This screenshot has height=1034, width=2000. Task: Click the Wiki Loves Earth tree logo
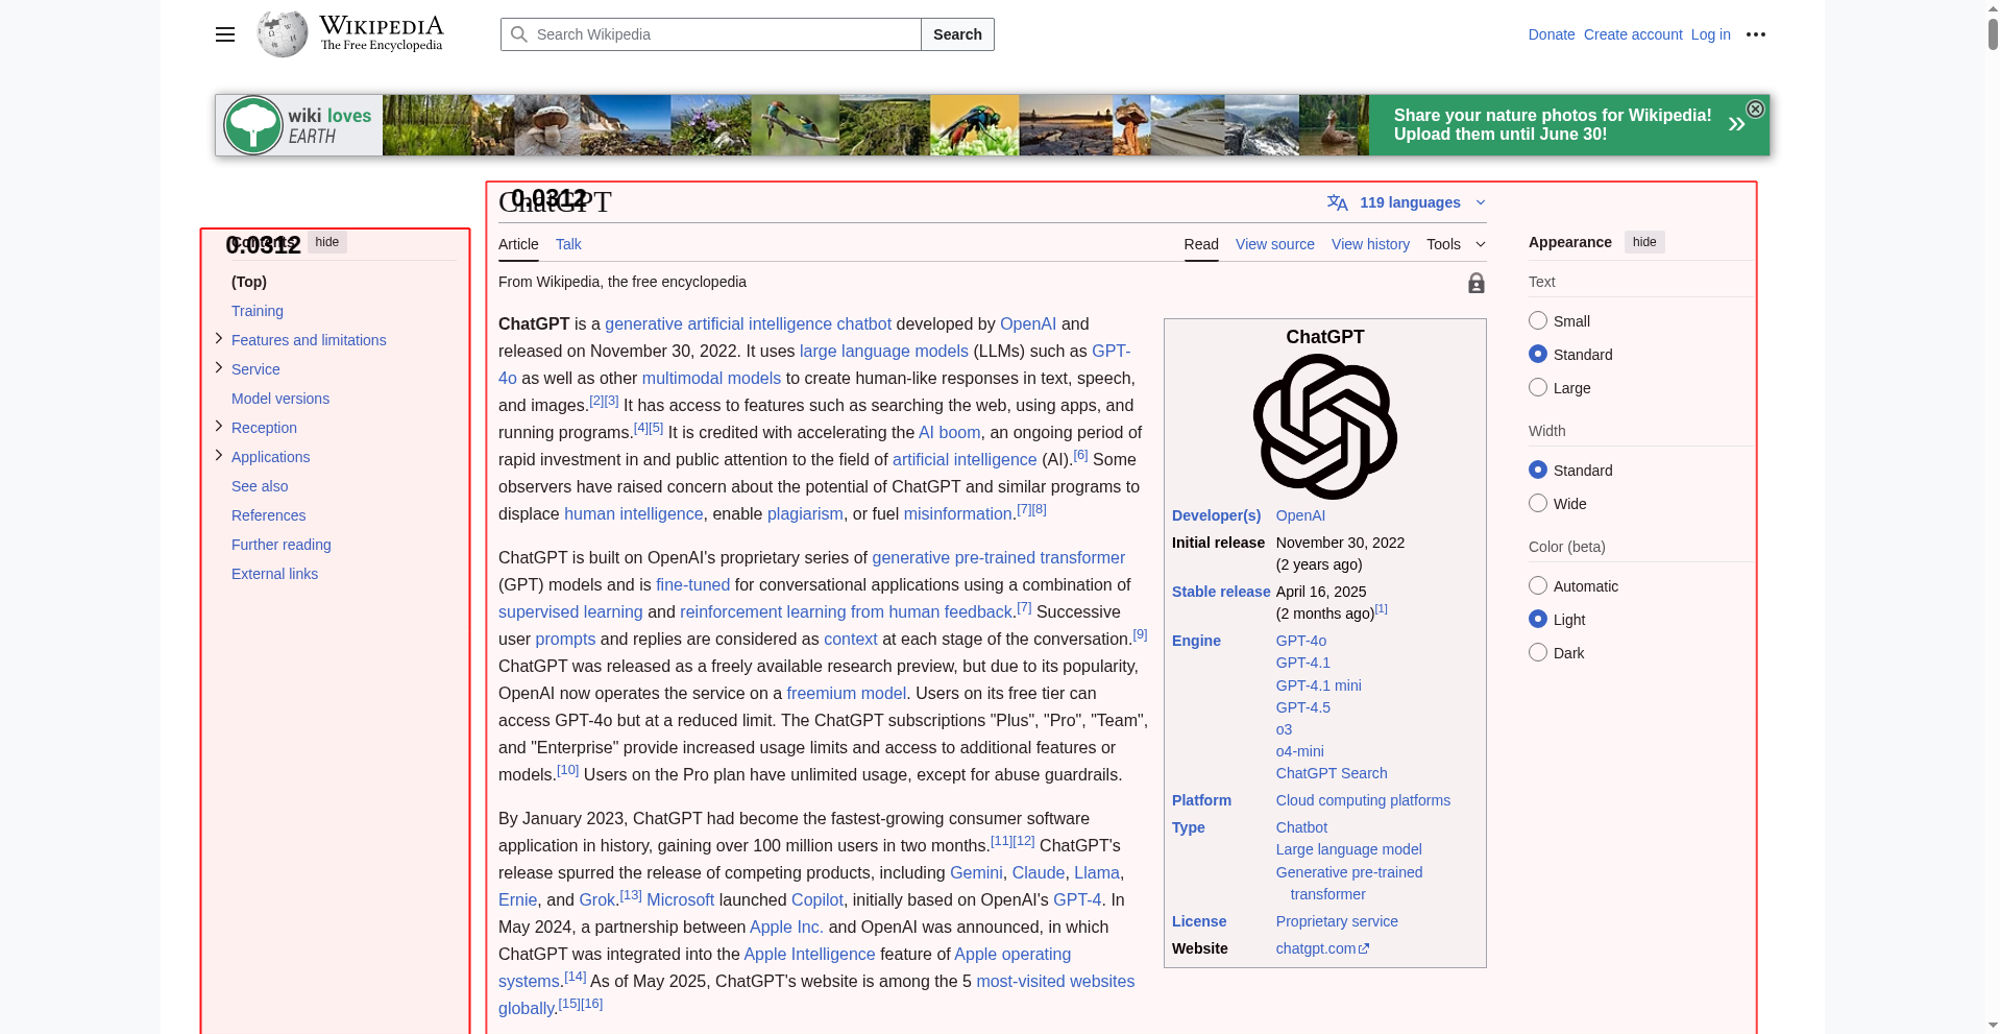(253, 125)
